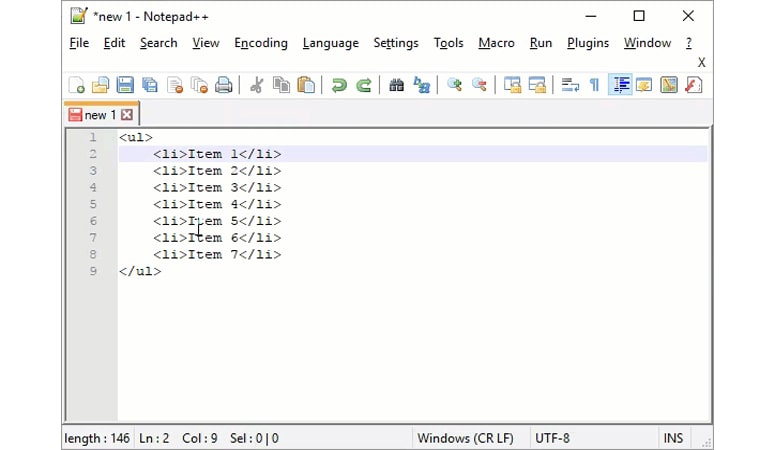
Task: Select the new 1 tab
Action: (x=100, y=115)
